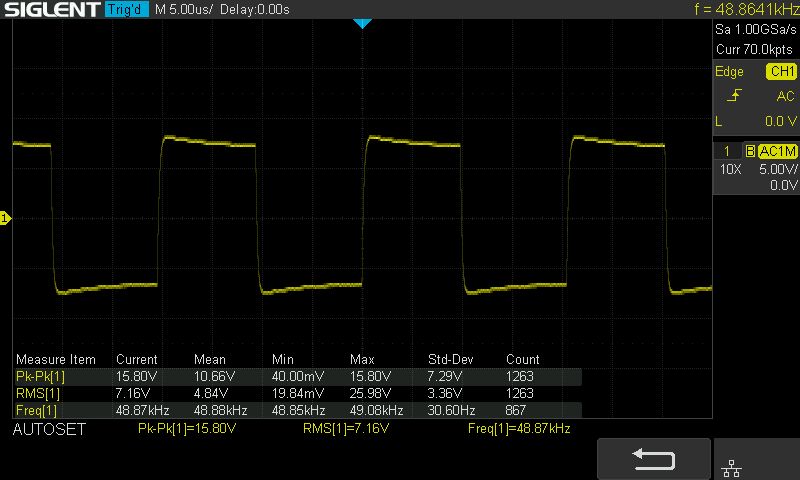The height and width of the screenshot is (480, 800).
Task: Click the Count column header
Action: pyautogui.click(x=522, y=359)
